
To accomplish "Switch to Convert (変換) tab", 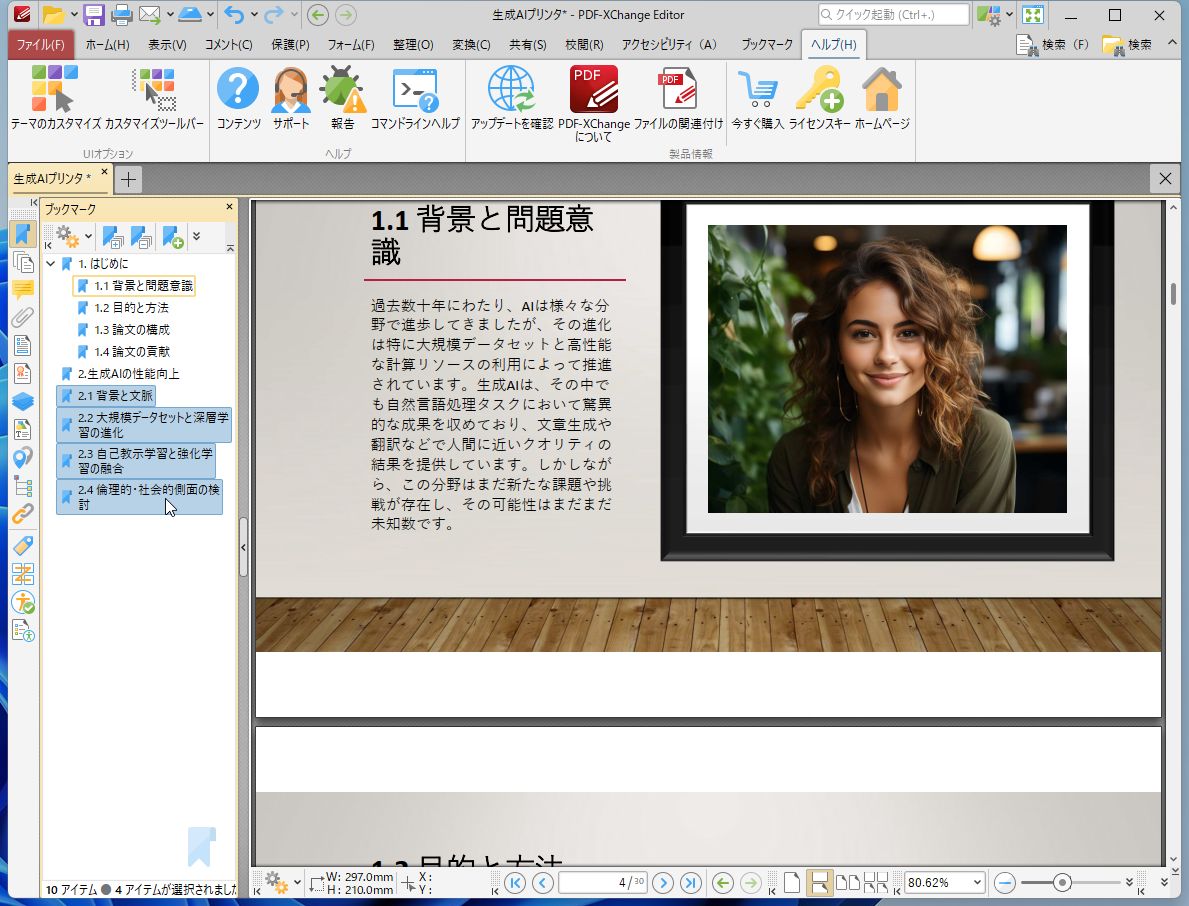I will [x=471, y=45].
